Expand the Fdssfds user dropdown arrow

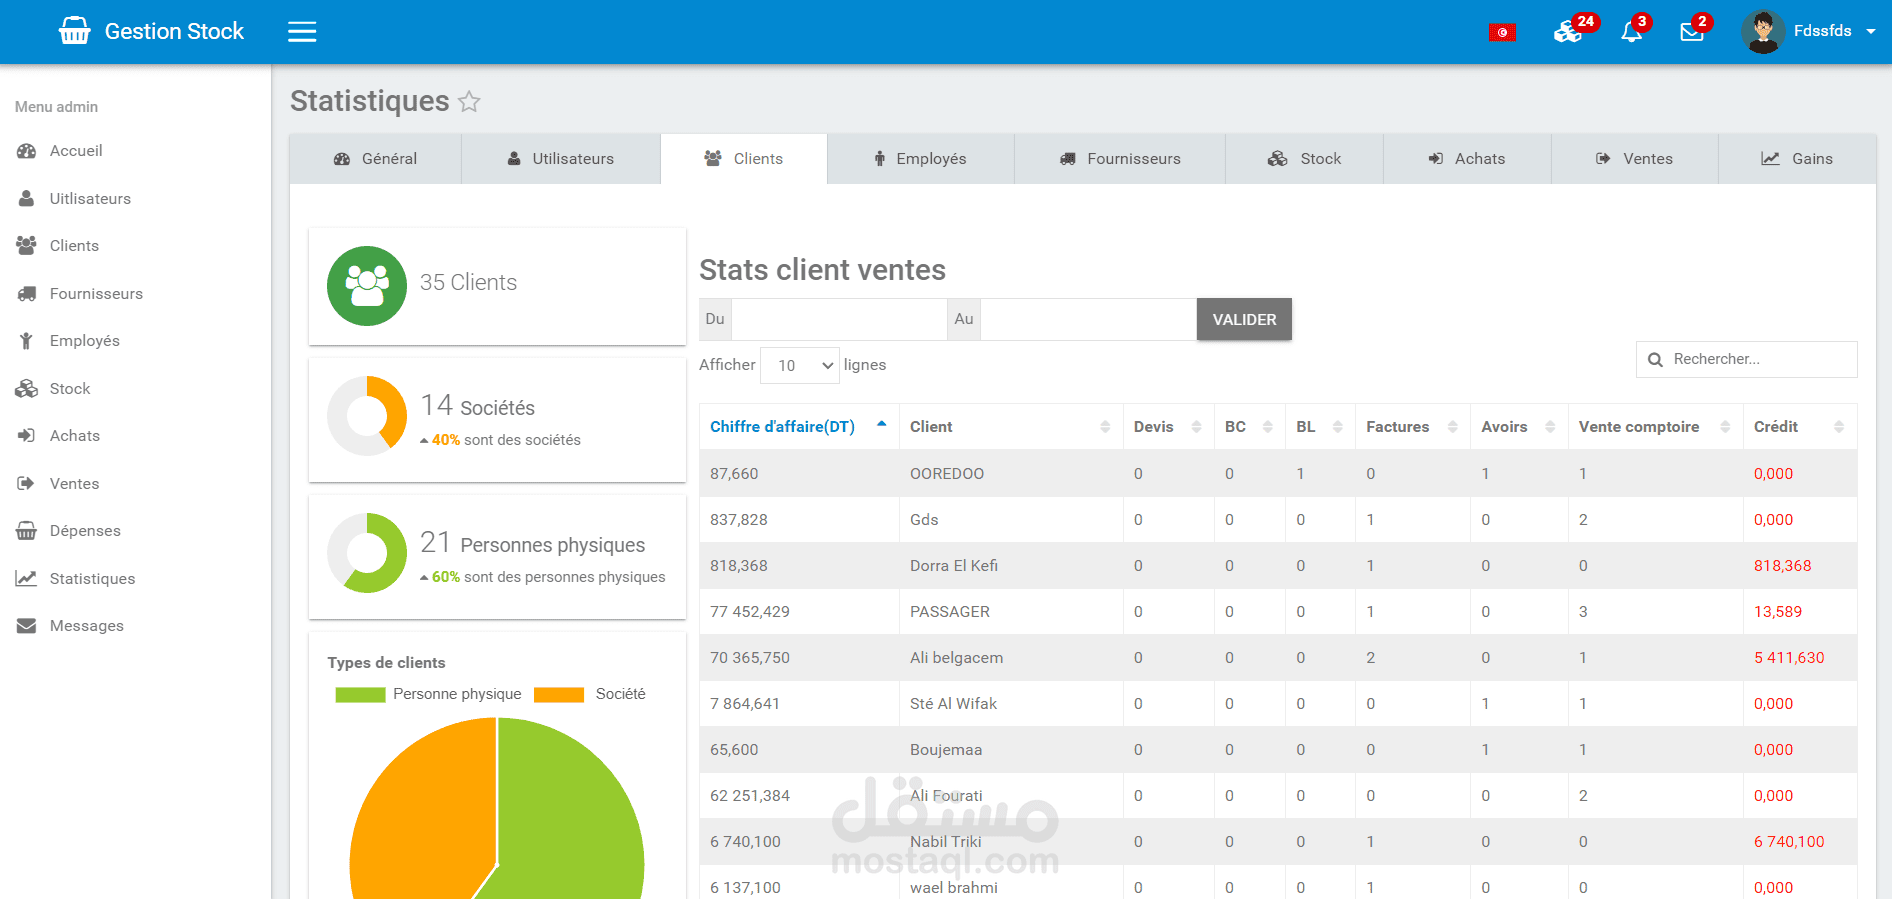(x=1871, y=31)
